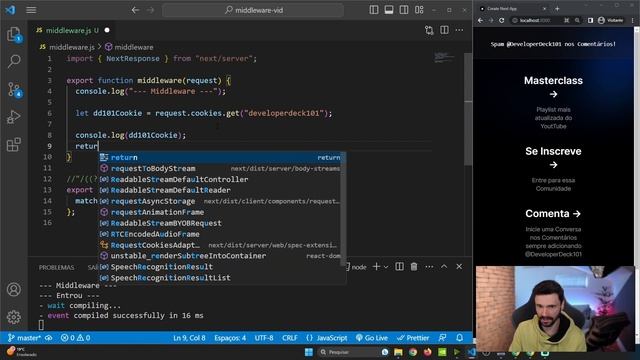The image size is (640, 360).
Task: Kill the terminal with the trash icon
Action: [414, 267]
